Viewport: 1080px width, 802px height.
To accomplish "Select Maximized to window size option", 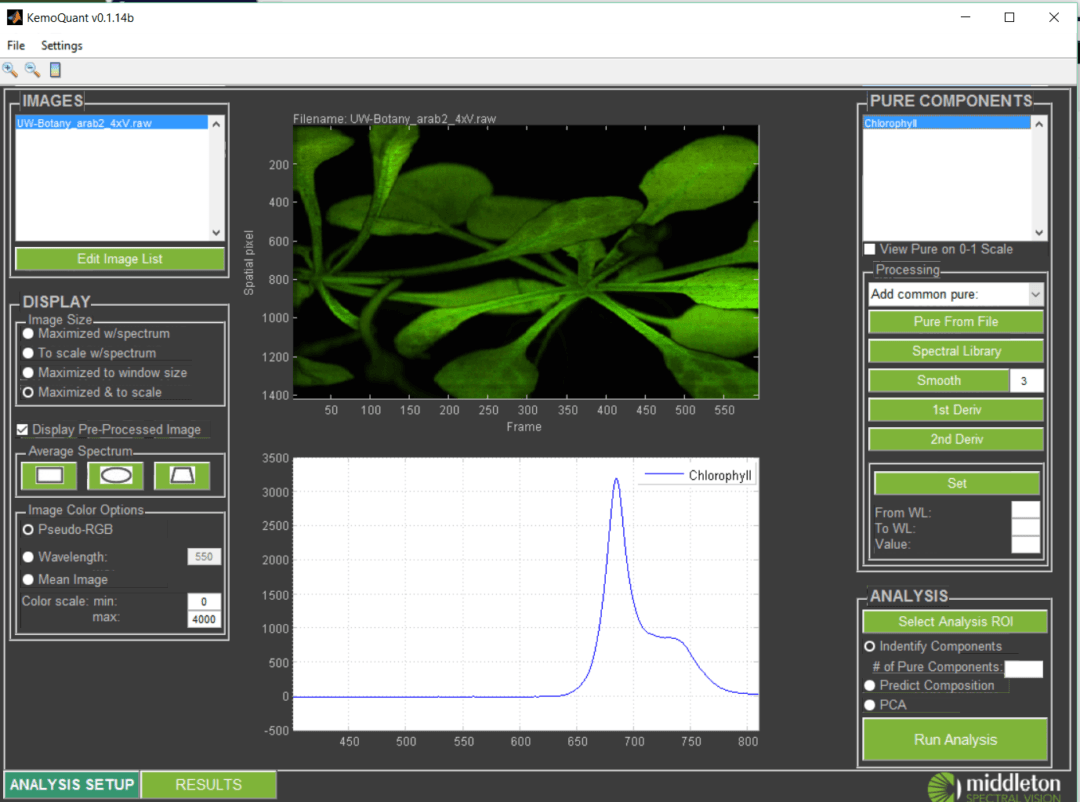I will (x=30, y=374).
